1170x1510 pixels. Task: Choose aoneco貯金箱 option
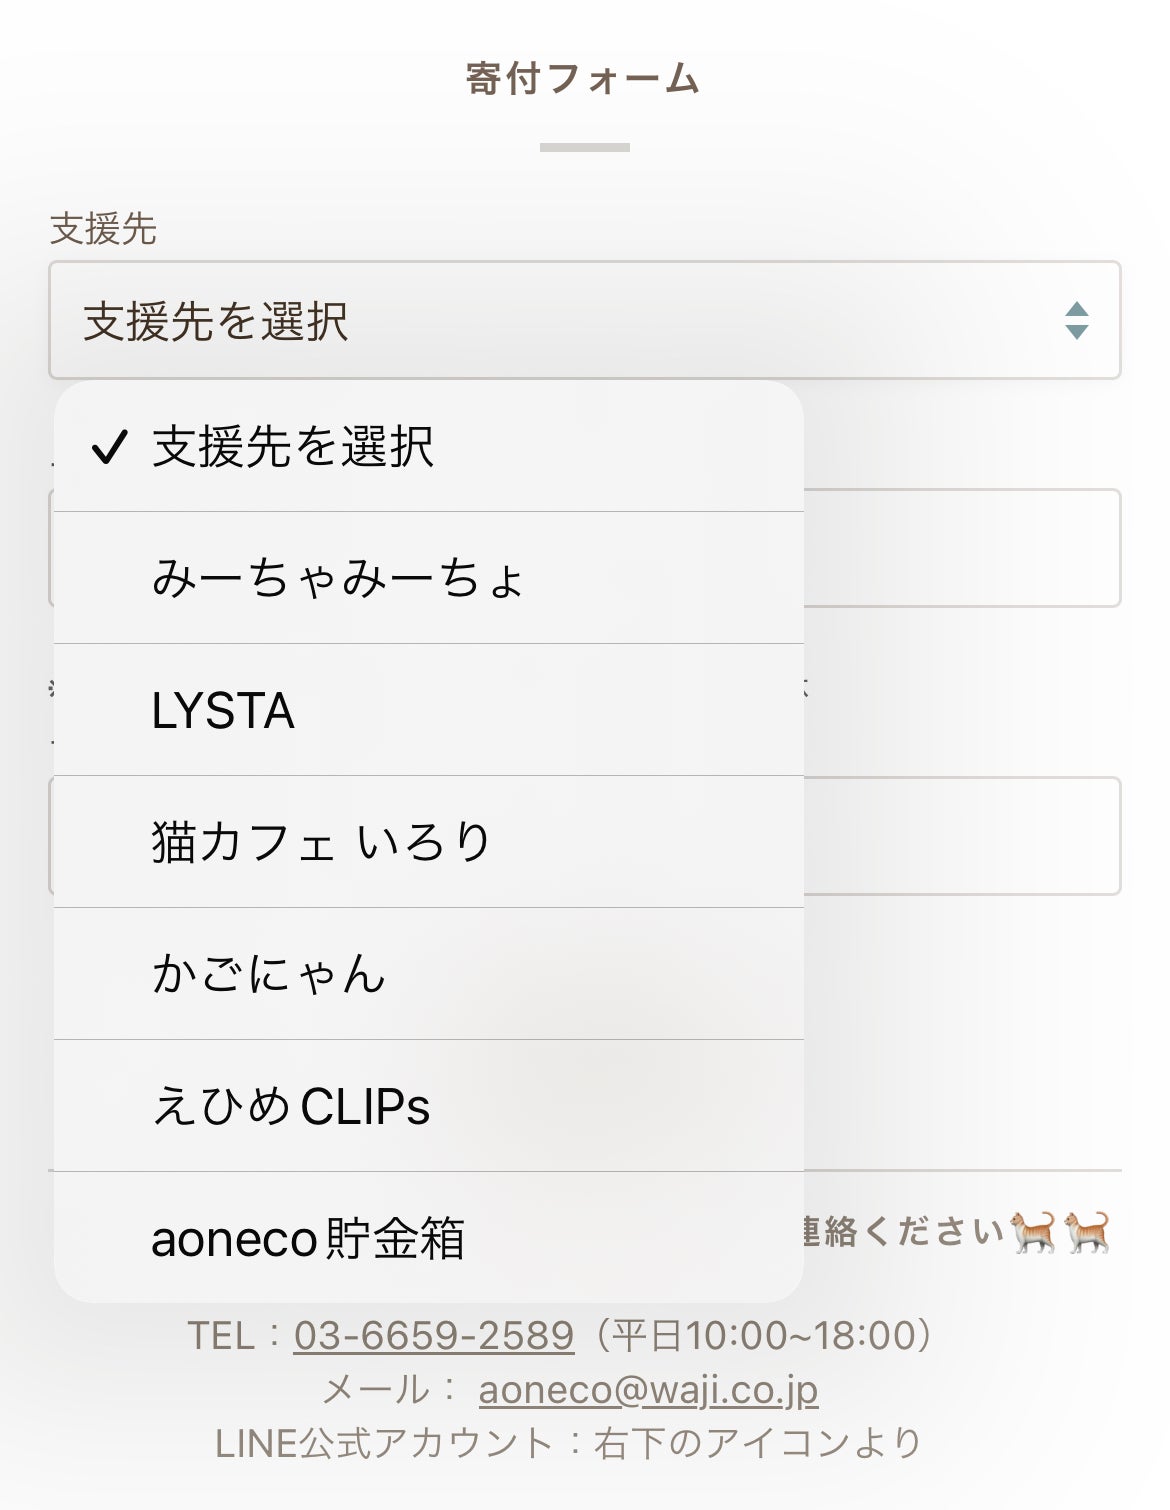(x=308, y=1239)
